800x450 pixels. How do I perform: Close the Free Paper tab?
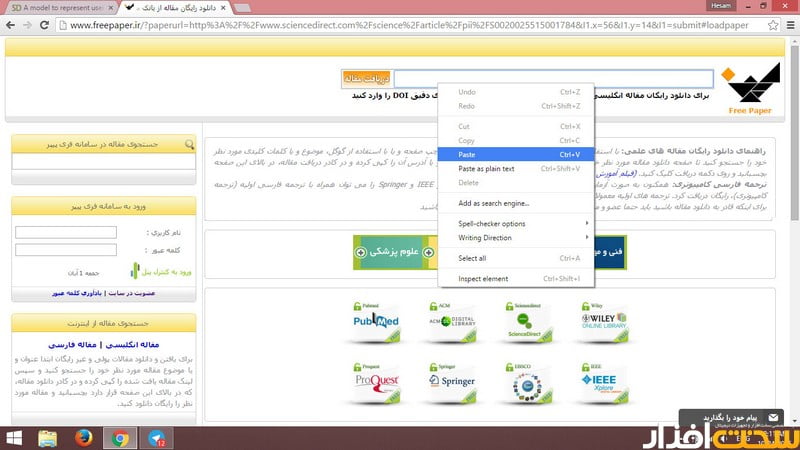point(223,8)
